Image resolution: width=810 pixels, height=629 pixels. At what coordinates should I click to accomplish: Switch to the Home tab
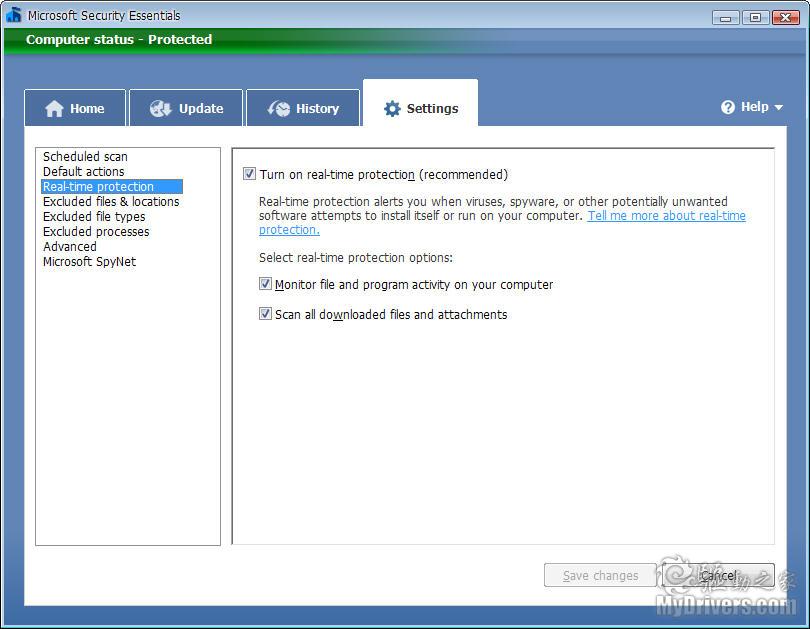[x=75, y=108]
